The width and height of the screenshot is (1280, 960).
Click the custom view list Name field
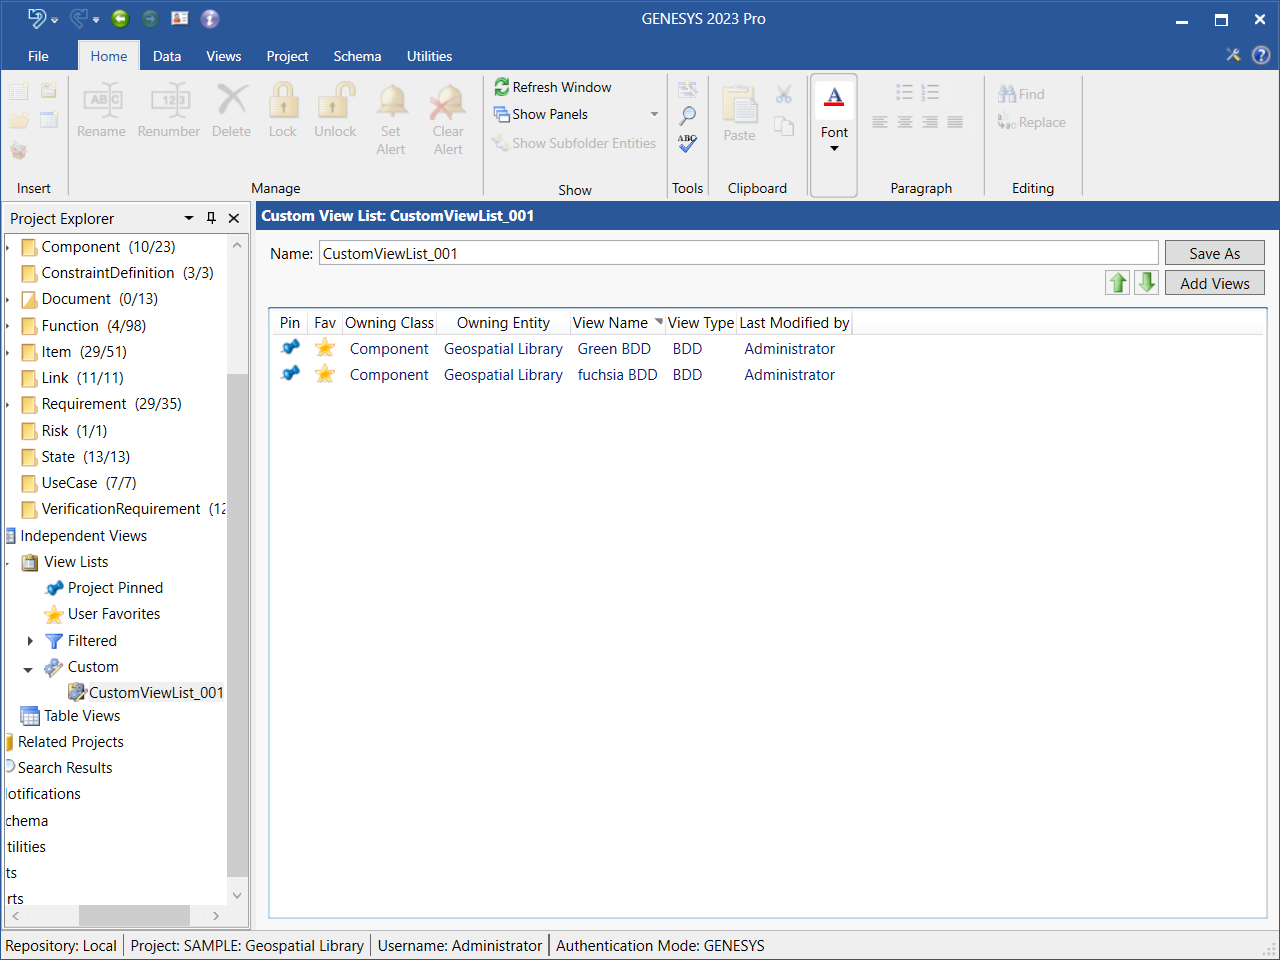[x=738, y=254]
